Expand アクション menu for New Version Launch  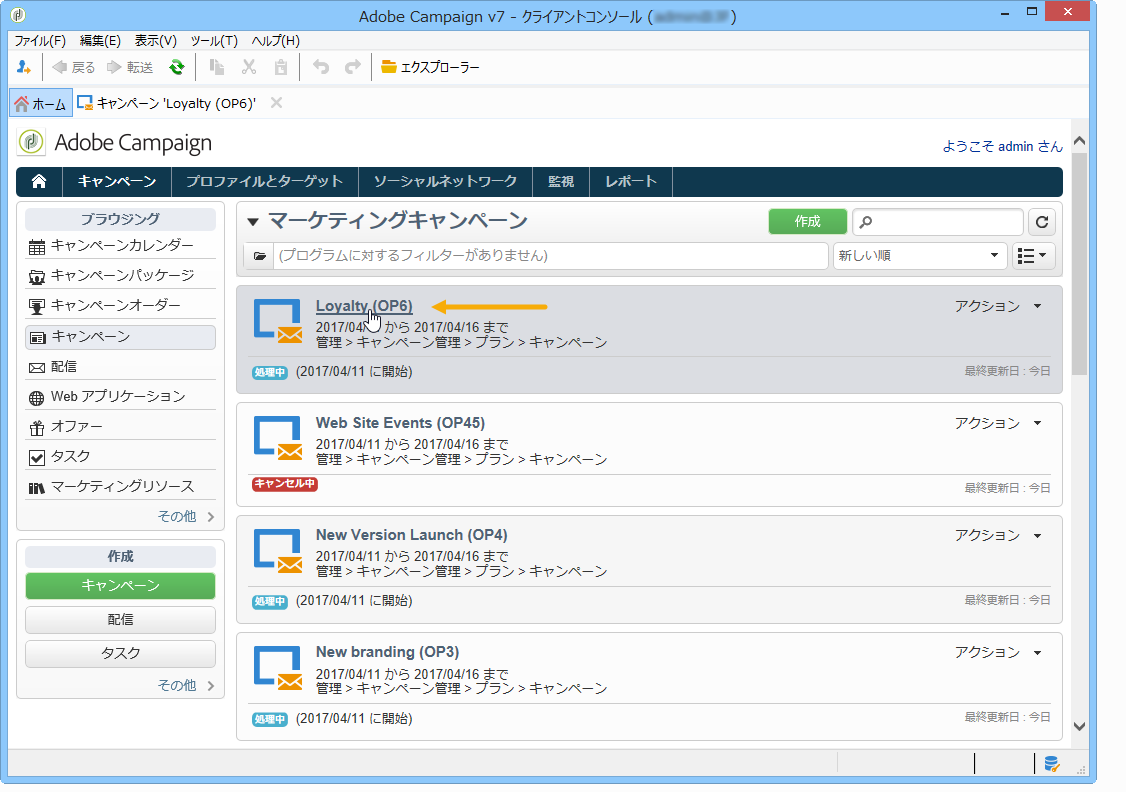coord(998,536)
